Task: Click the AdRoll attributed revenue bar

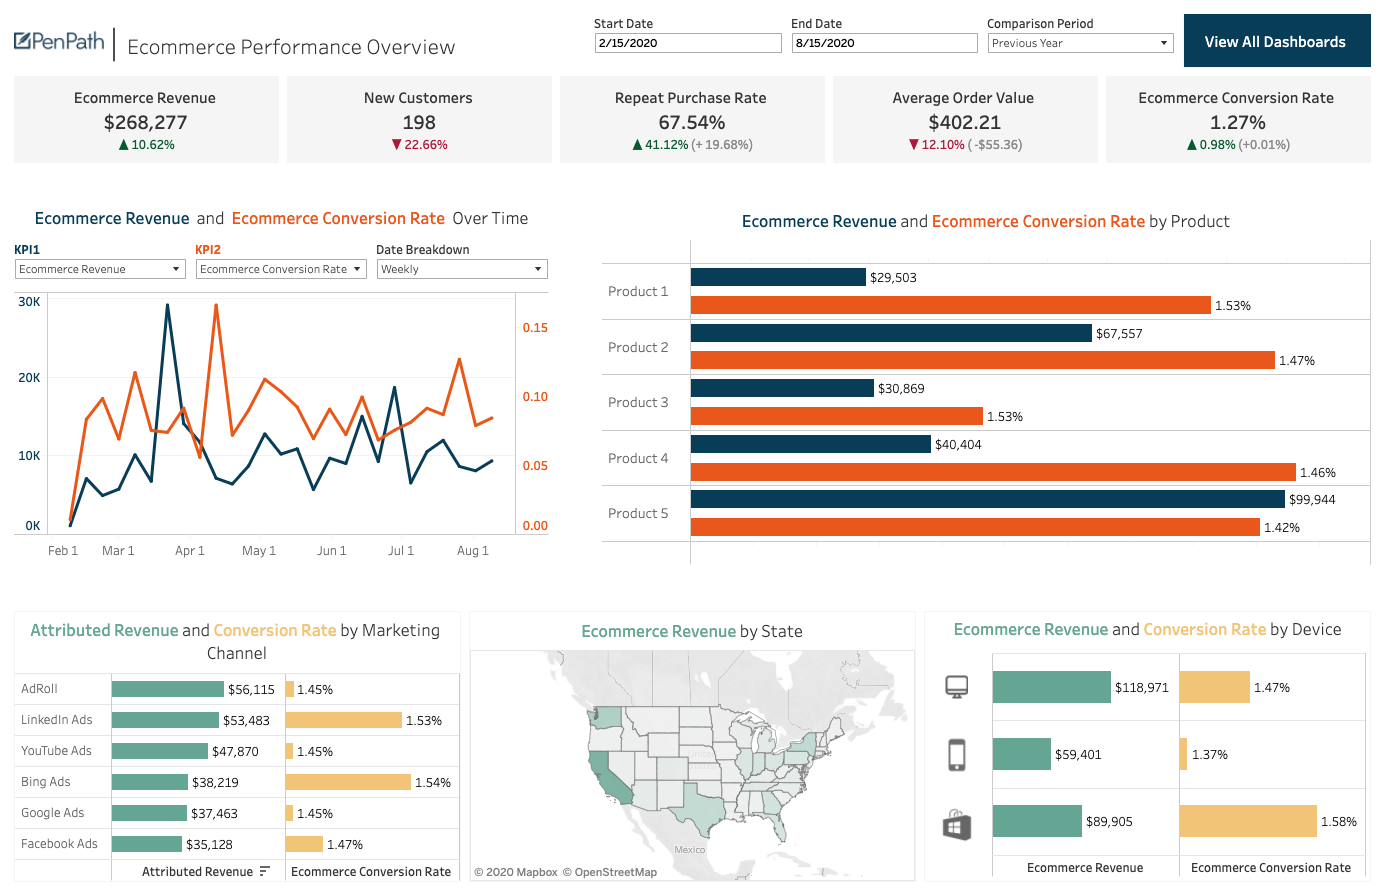Action: pyautogui.click(x=167, y=689)
